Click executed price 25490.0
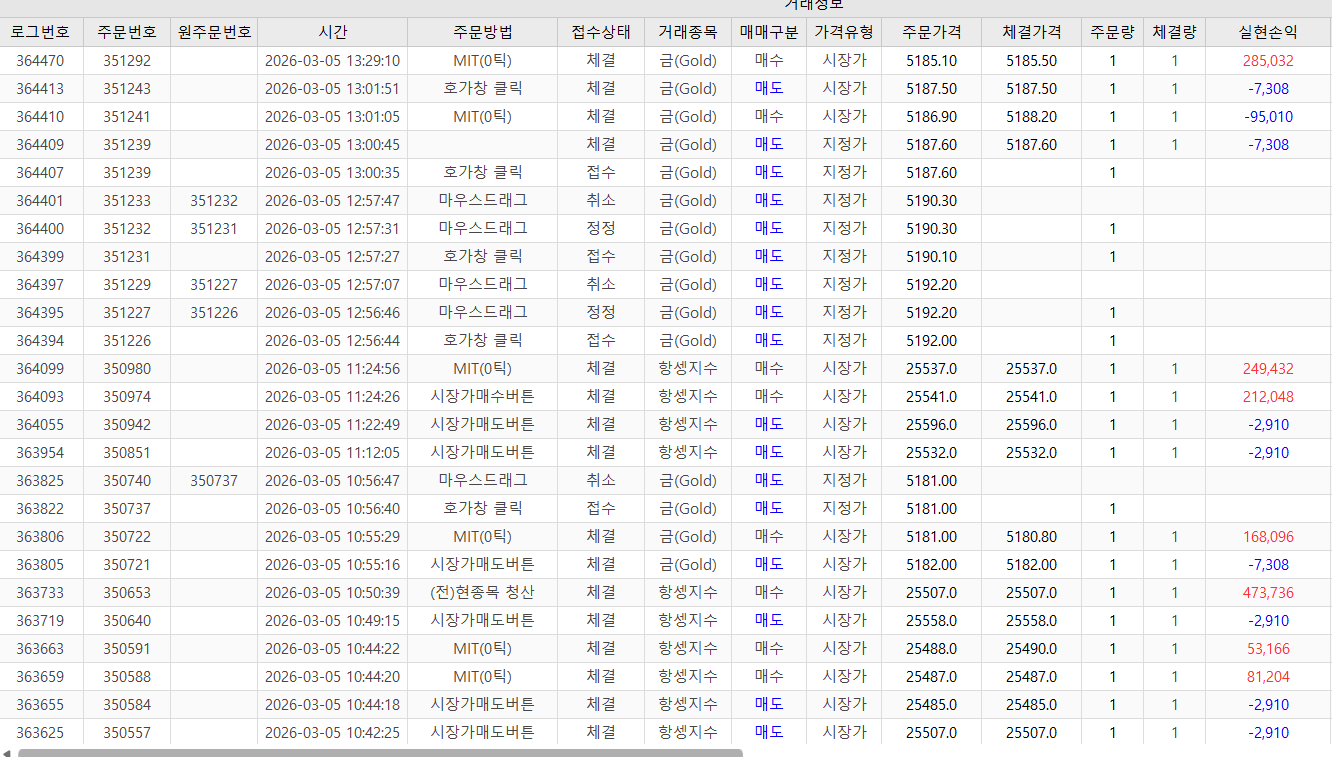The image size is (1332, 757). (1031, 648)
